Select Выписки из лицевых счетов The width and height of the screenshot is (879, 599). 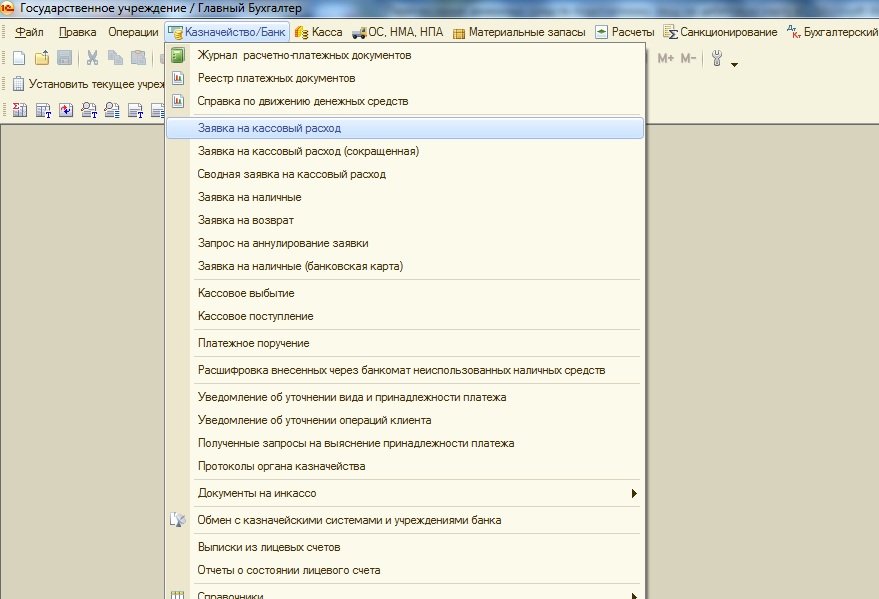pos(269,547)
